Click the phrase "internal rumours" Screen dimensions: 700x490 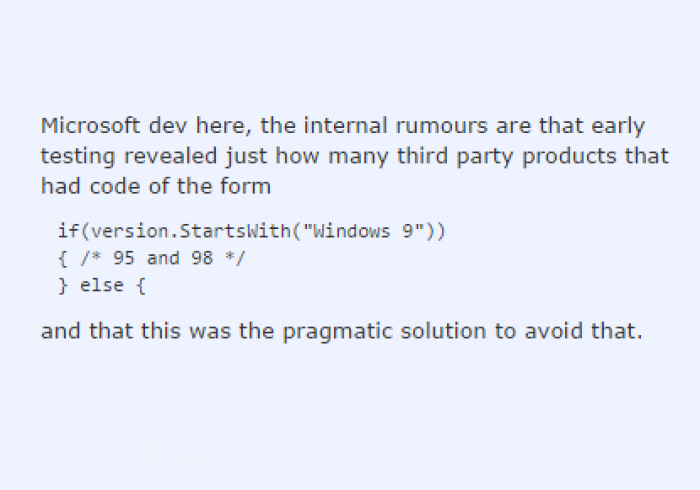(396, 125)
